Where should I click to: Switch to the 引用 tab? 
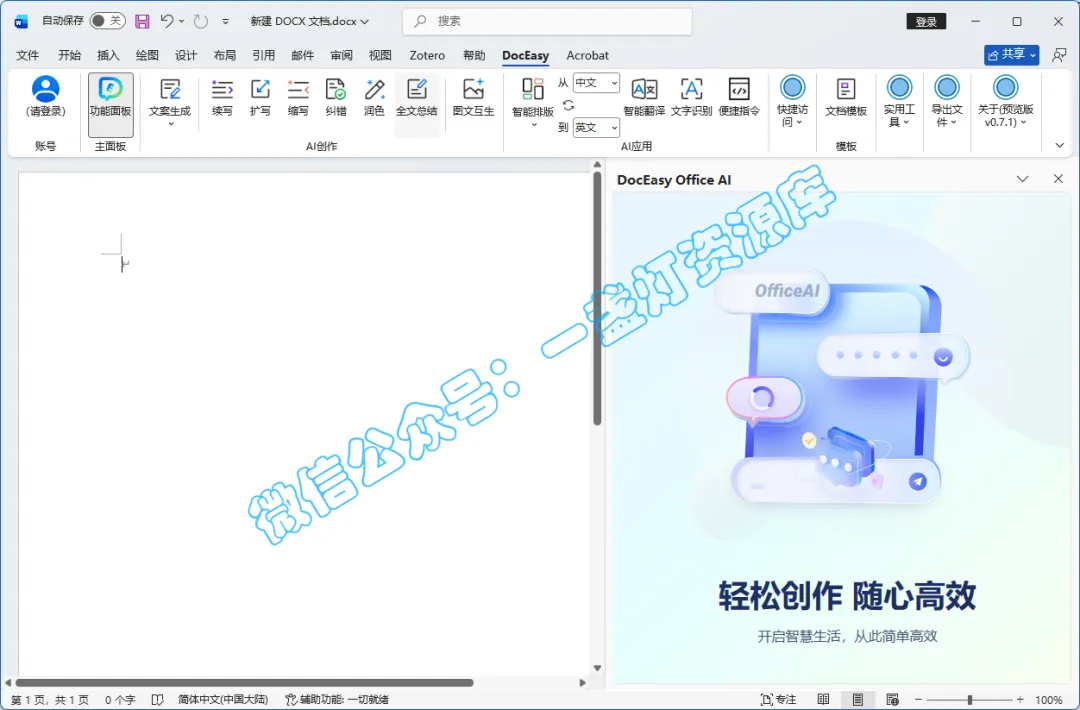(263, 55)
